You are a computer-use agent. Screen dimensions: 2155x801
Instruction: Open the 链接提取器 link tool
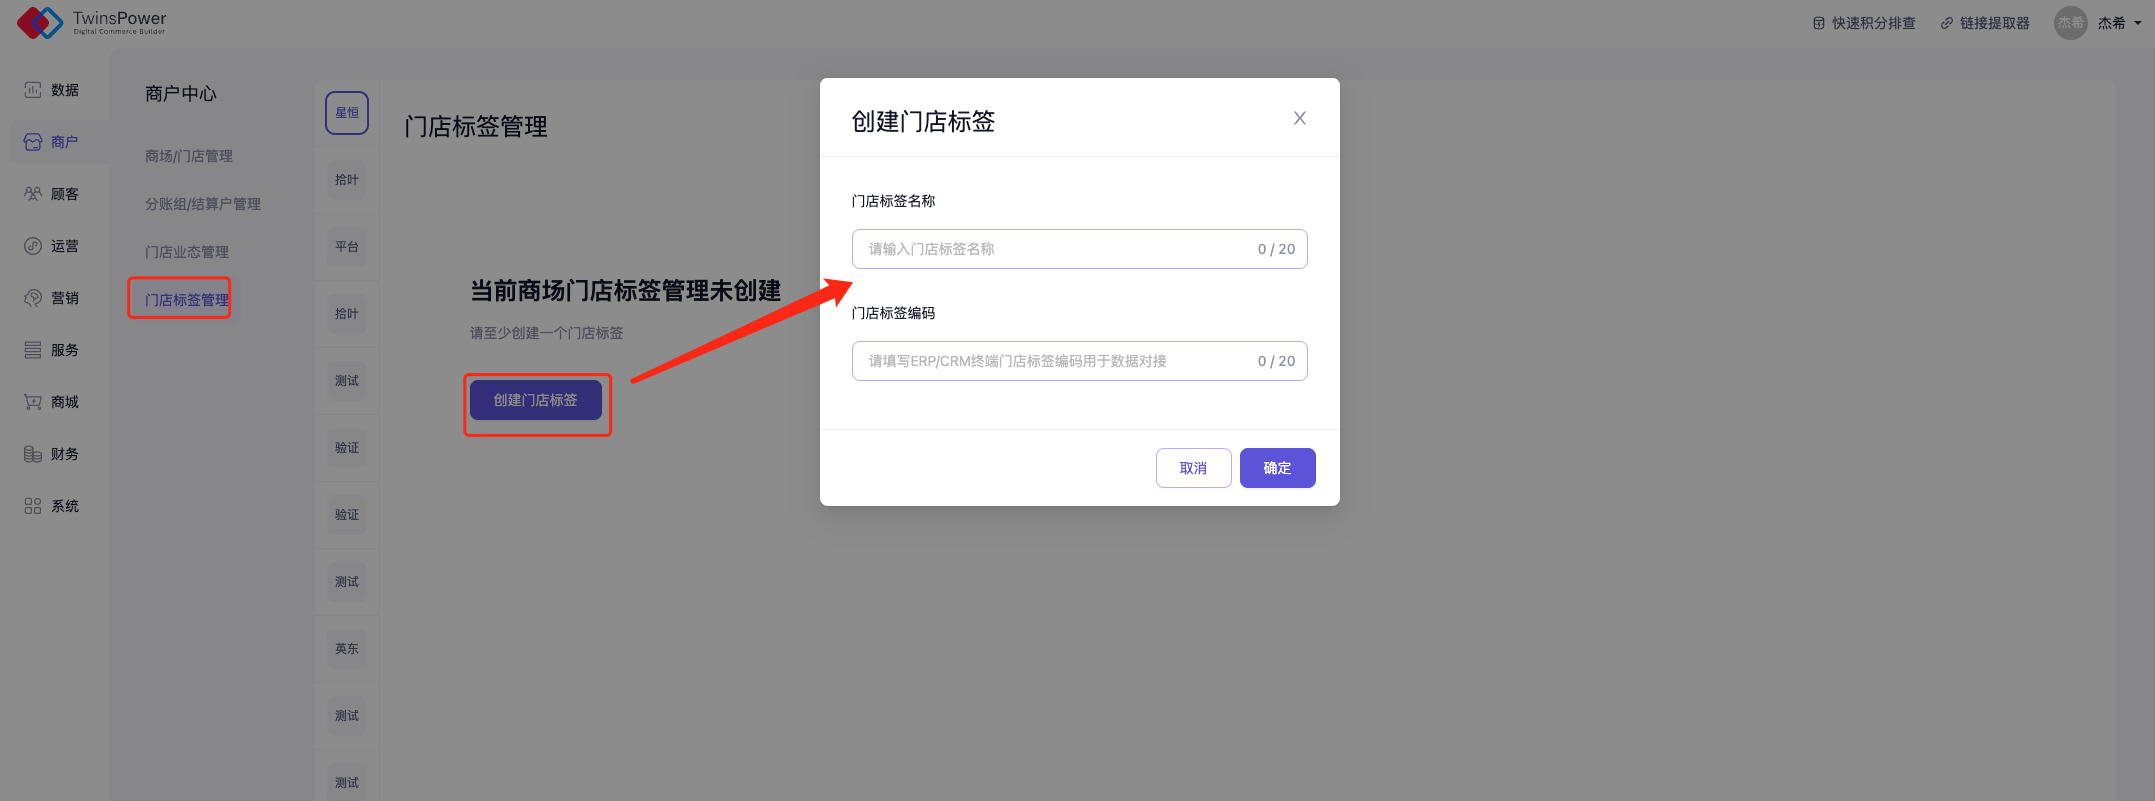click(x=1985, y=23)
